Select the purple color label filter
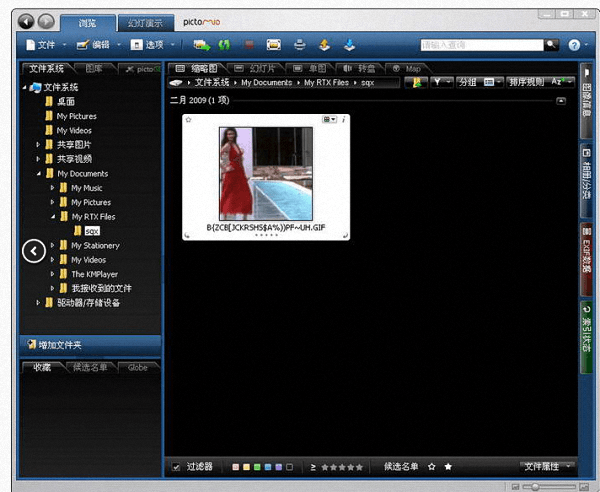Image resolution: width=600 pixels, height=492 pixels. click(x=279, y=467)
